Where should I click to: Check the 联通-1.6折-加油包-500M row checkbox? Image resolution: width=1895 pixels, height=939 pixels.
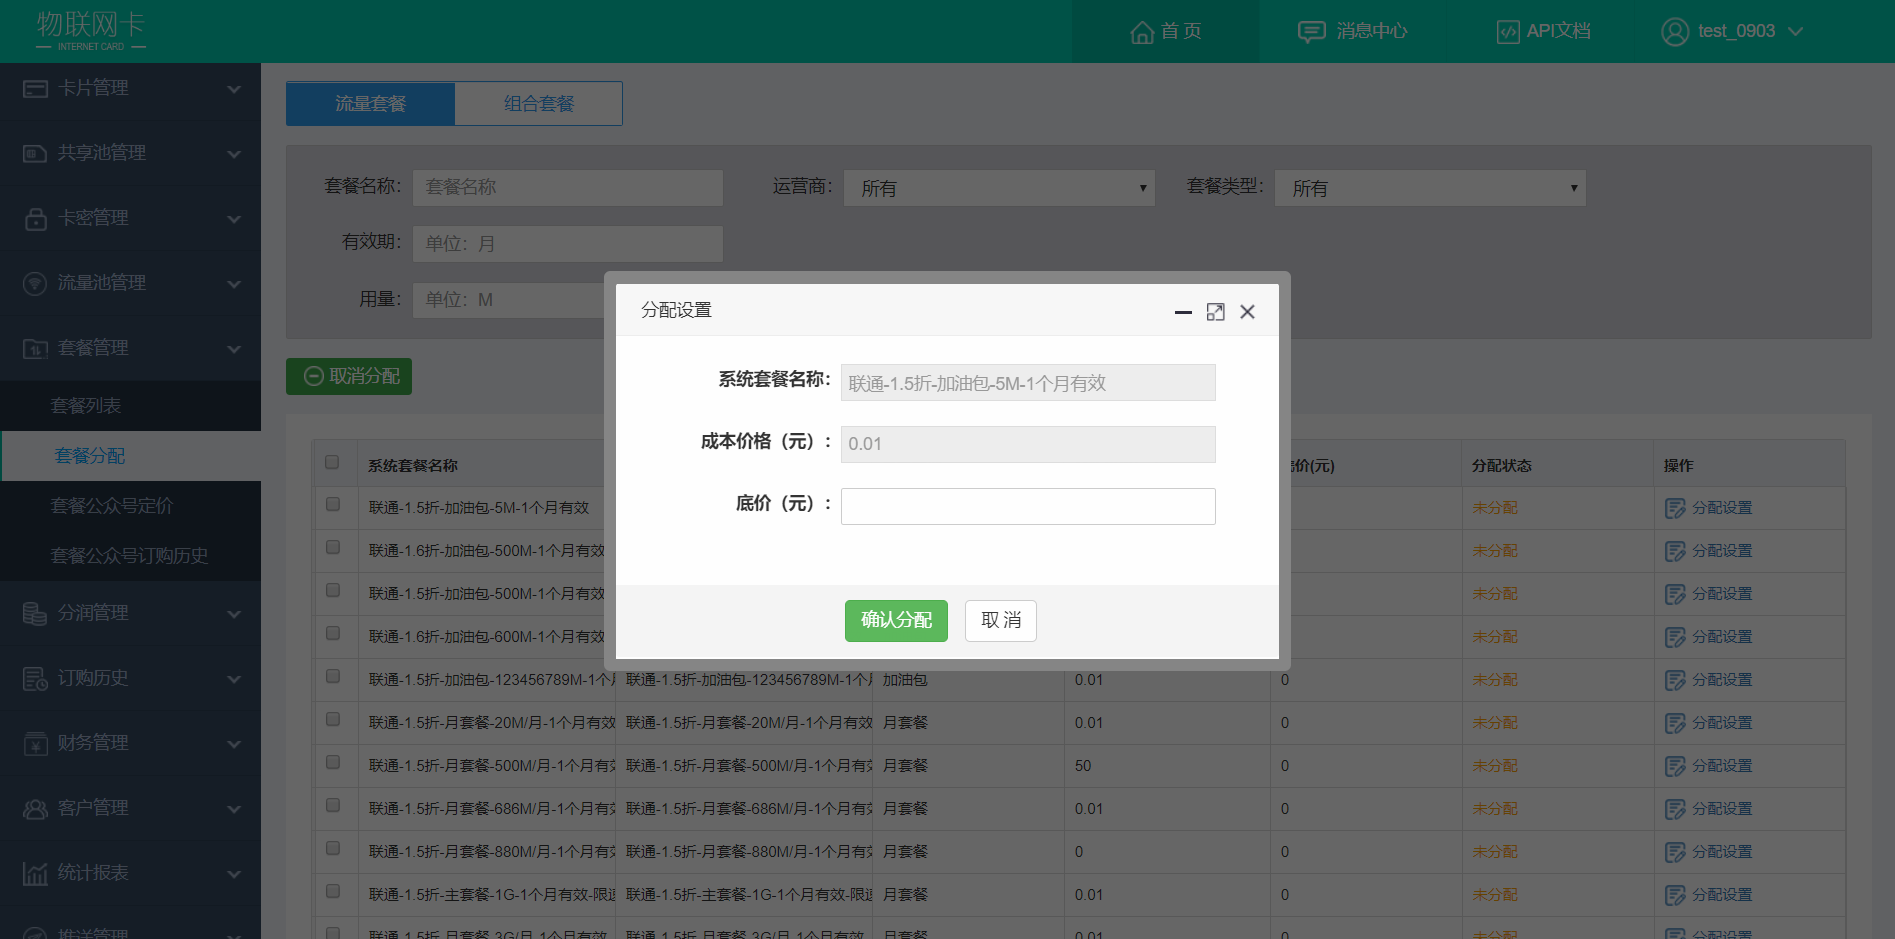pos(333,547)
